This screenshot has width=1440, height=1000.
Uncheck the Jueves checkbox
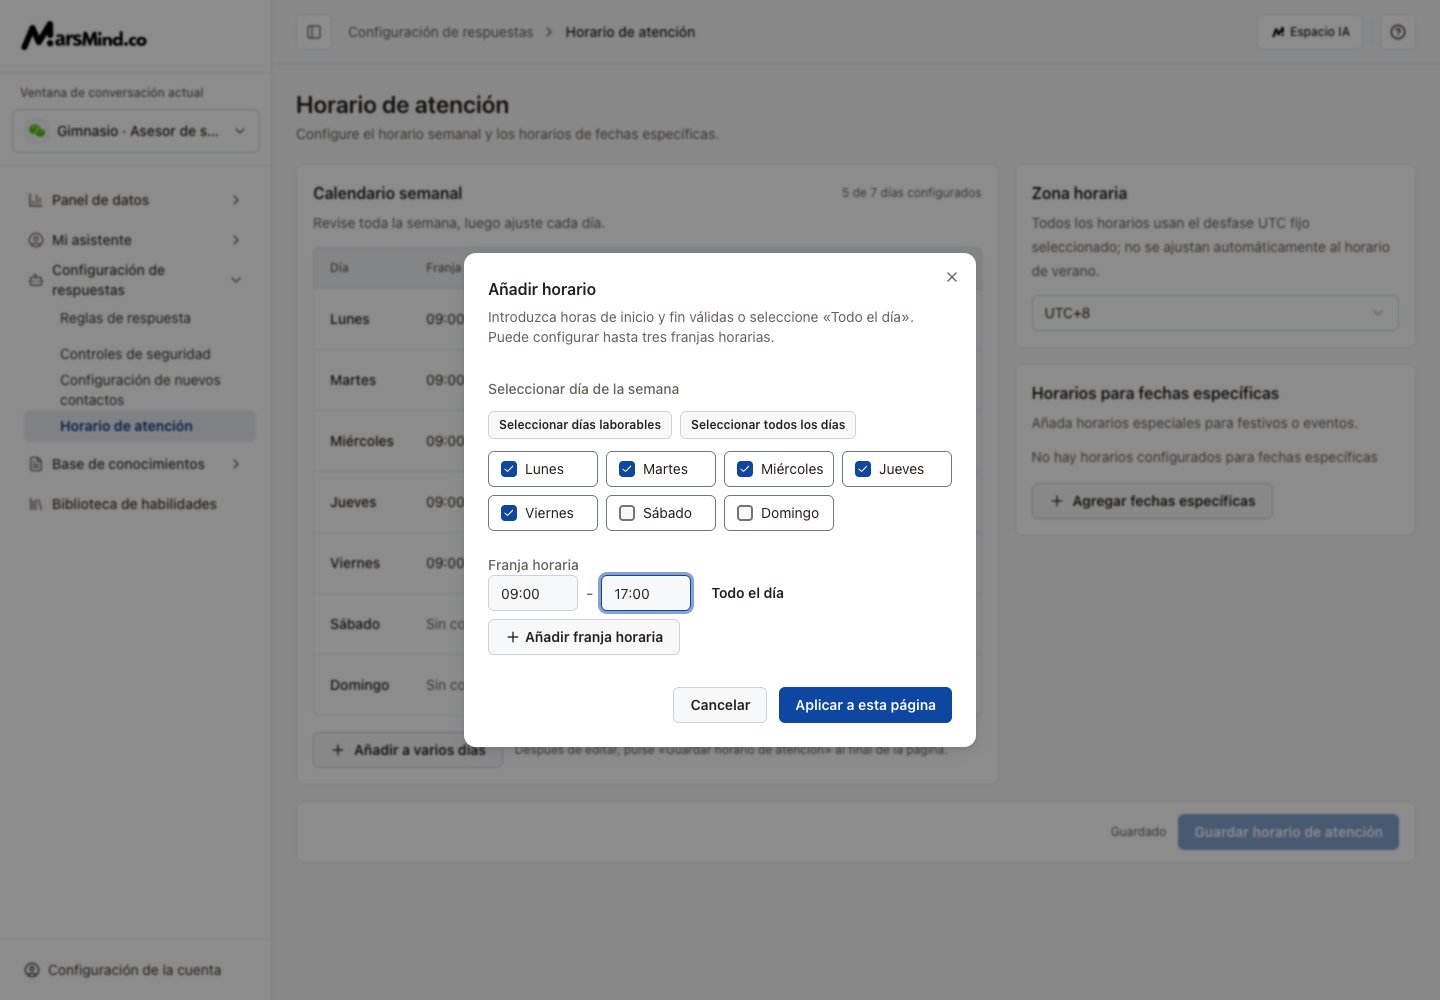[x=863, y=469]
